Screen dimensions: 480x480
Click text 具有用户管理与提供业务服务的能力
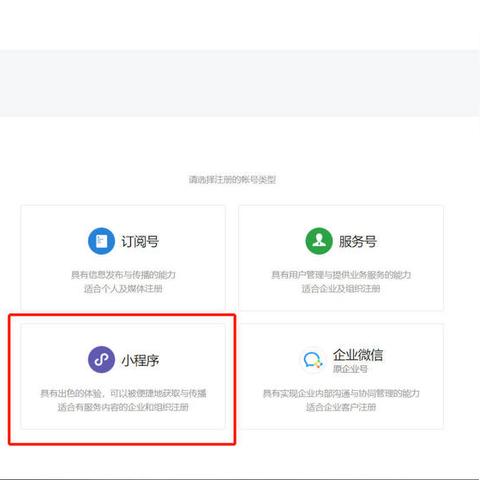[341, 275]
